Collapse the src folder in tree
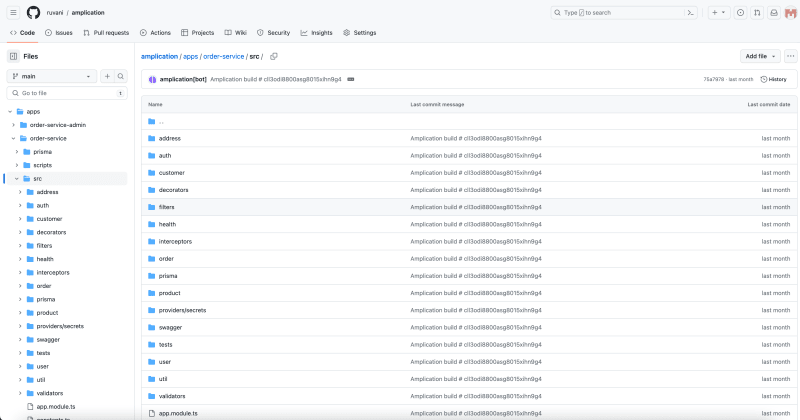 point(17,179)
